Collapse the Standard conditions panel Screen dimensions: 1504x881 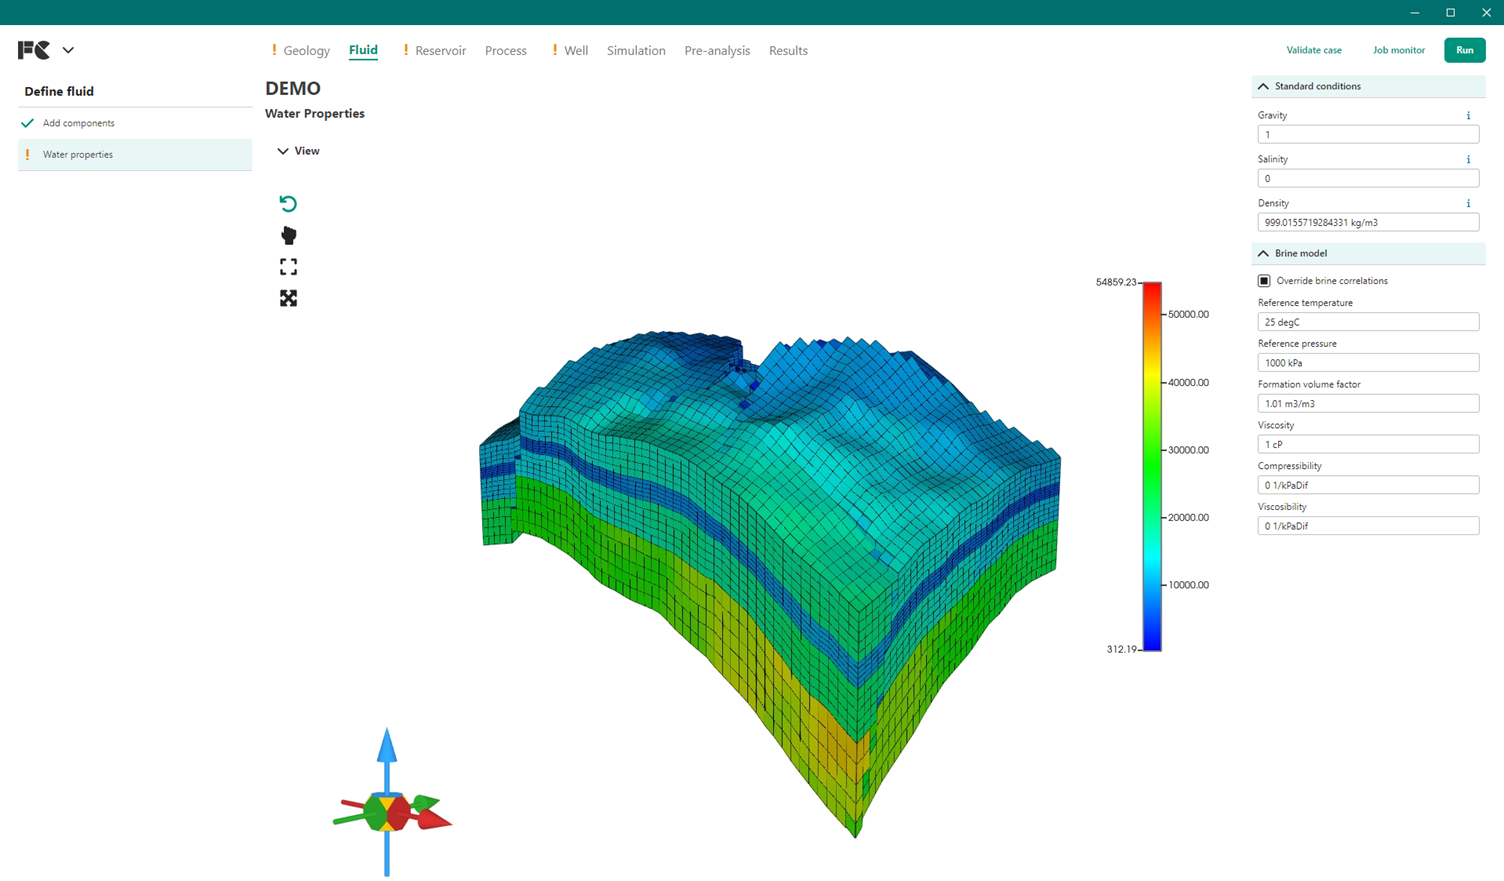tap(1263, 86)
